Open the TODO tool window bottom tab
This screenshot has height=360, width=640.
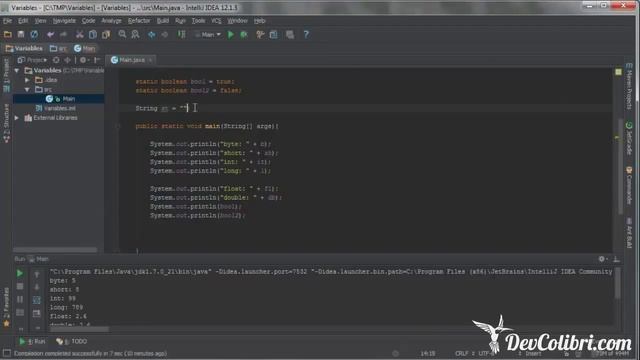[72, 341]
